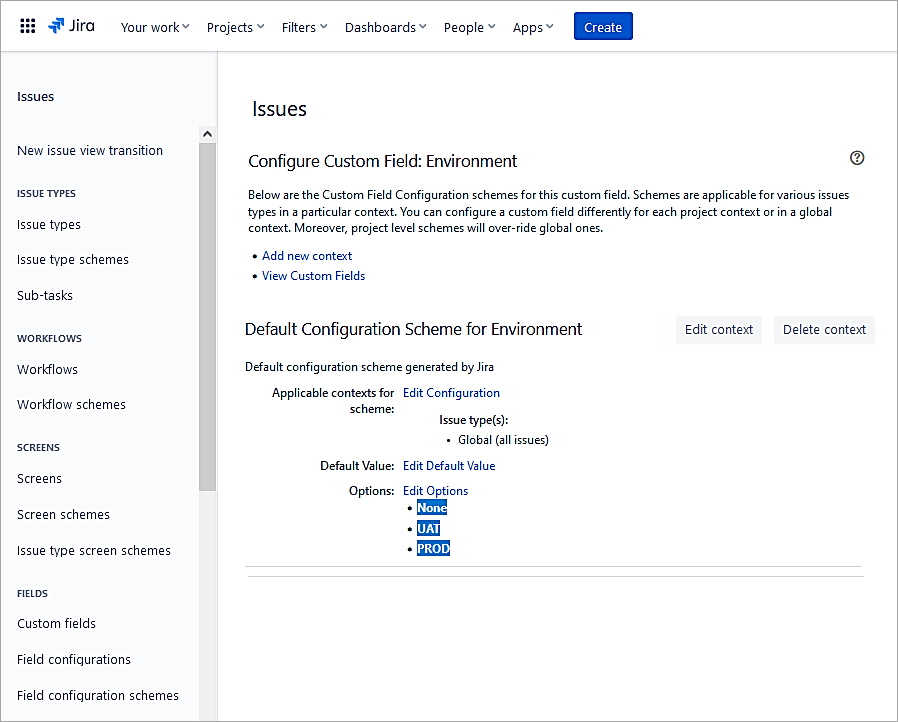Open the Projects dropdown menu
The image size is (898, 722).
235,27
